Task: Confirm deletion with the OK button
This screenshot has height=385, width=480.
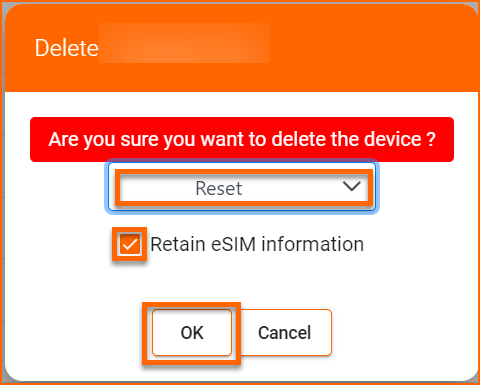Action: tap(192, 332)
